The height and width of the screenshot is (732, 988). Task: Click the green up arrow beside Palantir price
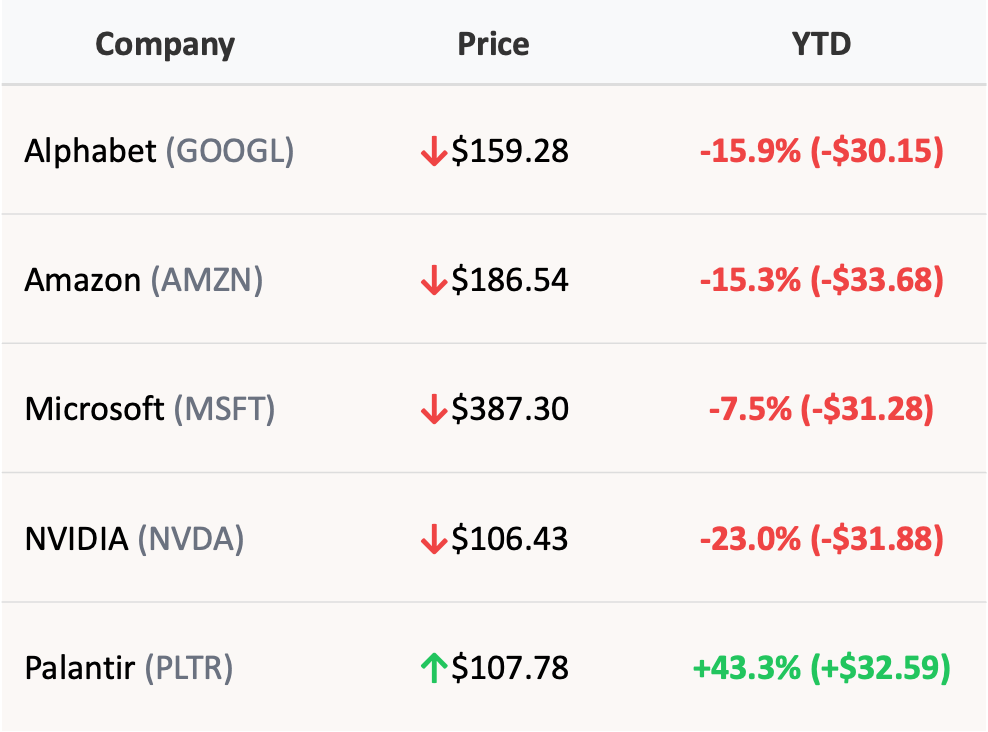[x=434, y=669]
